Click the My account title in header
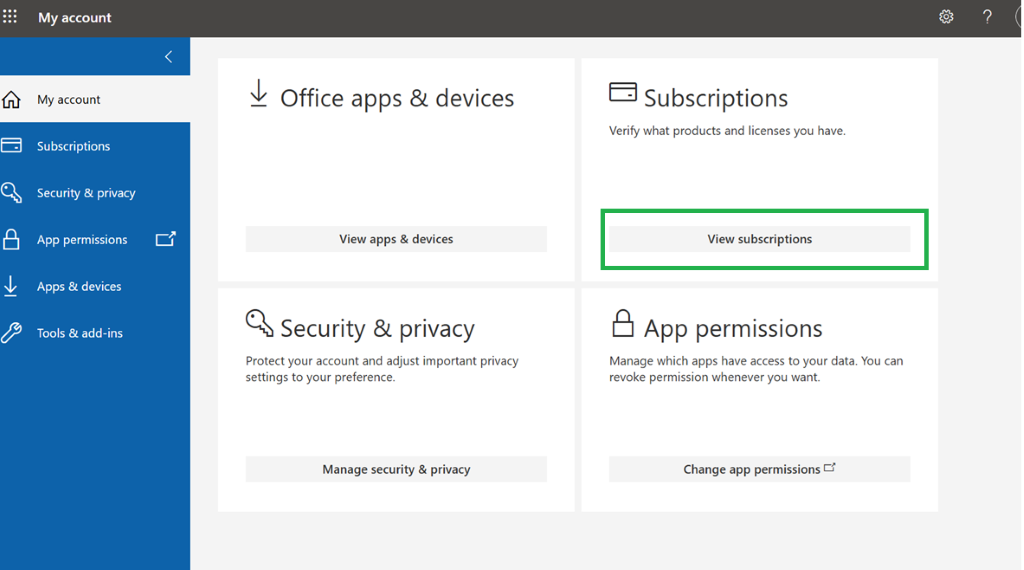Screen dimensions: 1024x570 tap(74, 18)
